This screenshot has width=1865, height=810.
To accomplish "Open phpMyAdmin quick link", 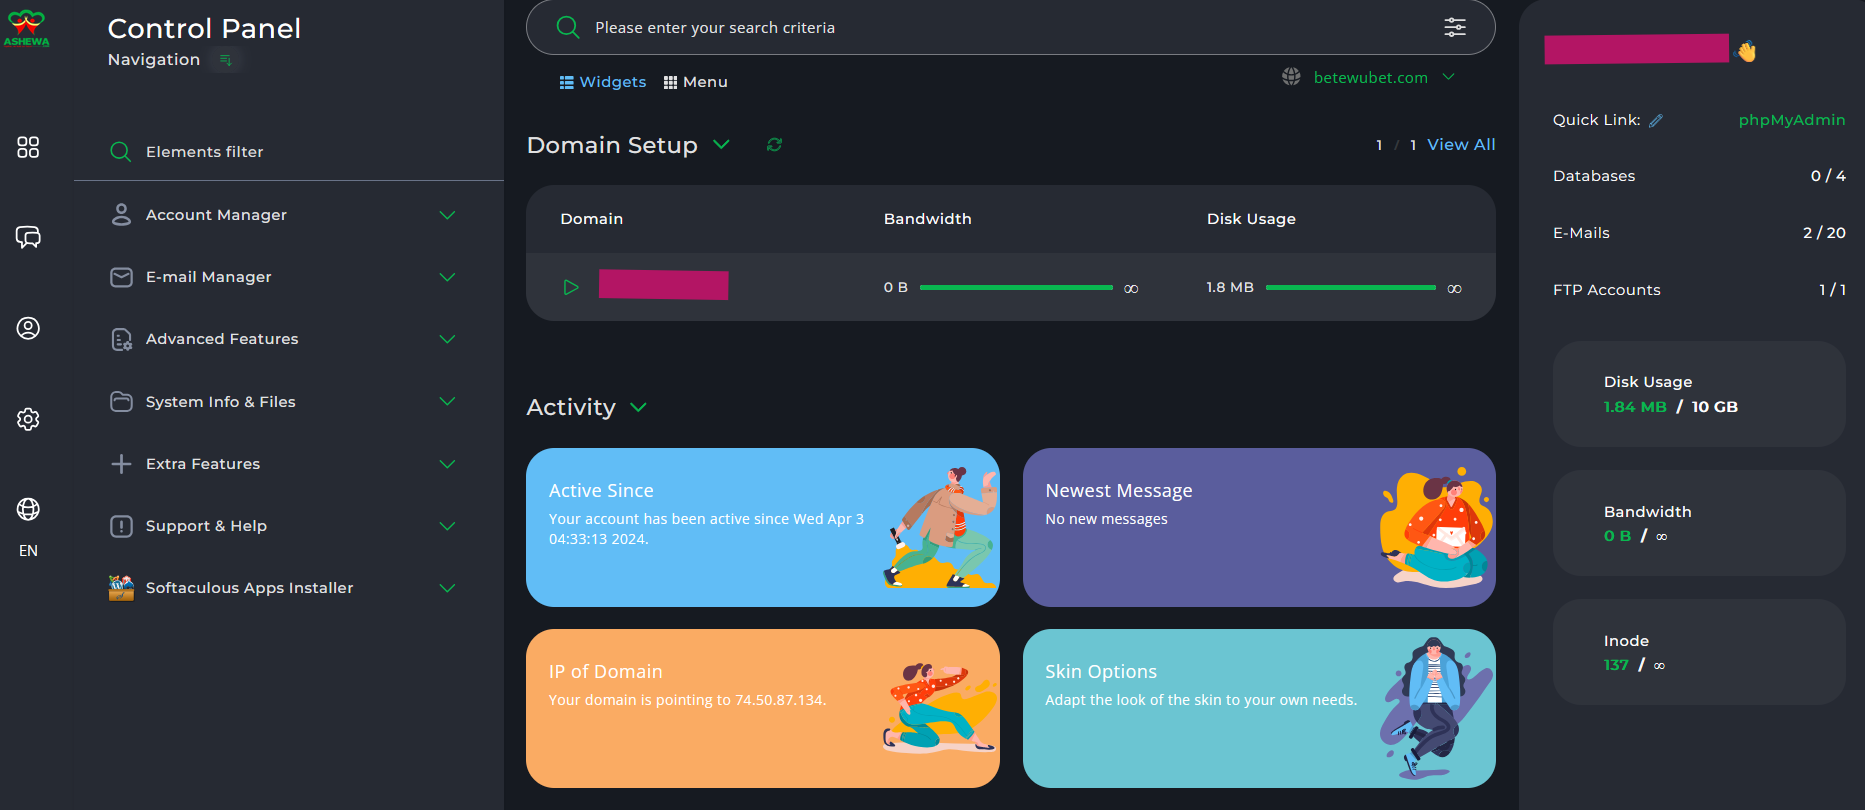I will [x=1792, y=120].
